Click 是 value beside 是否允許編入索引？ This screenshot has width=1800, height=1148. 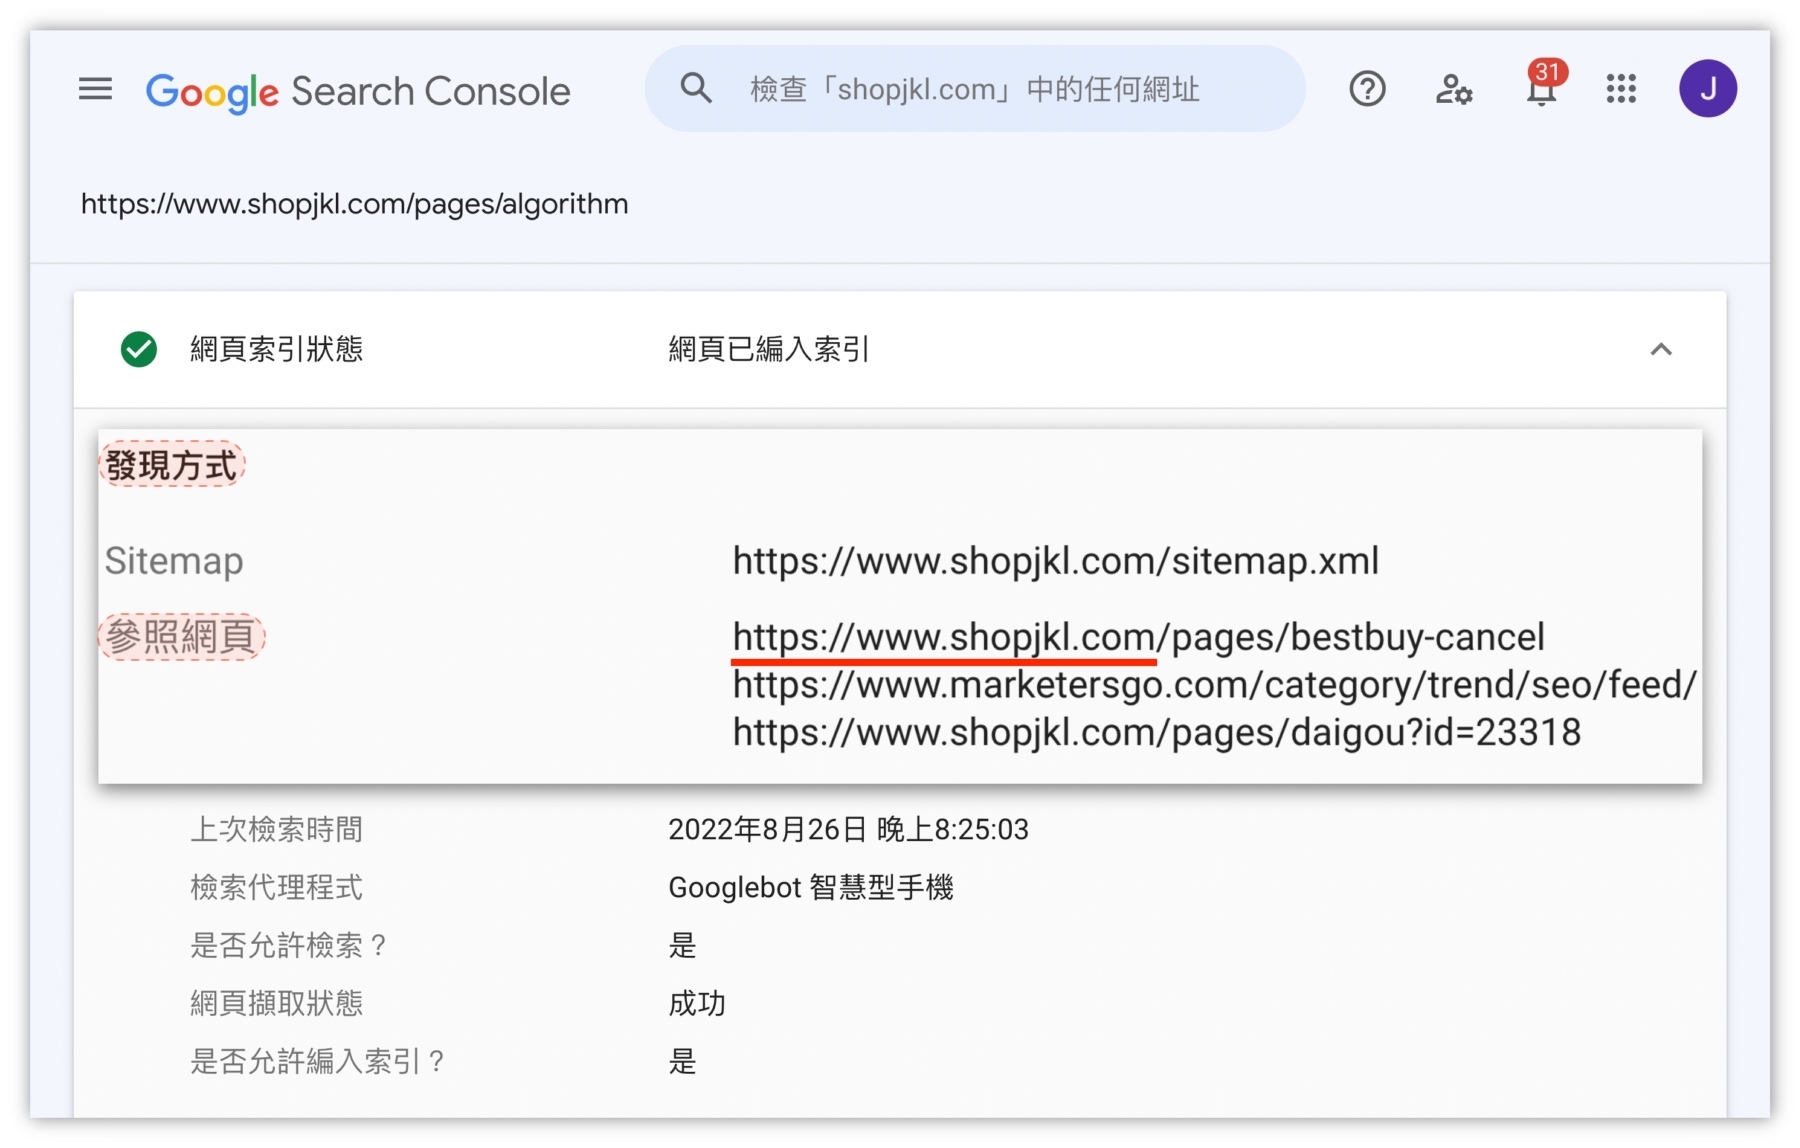(x=683, y=1061)
